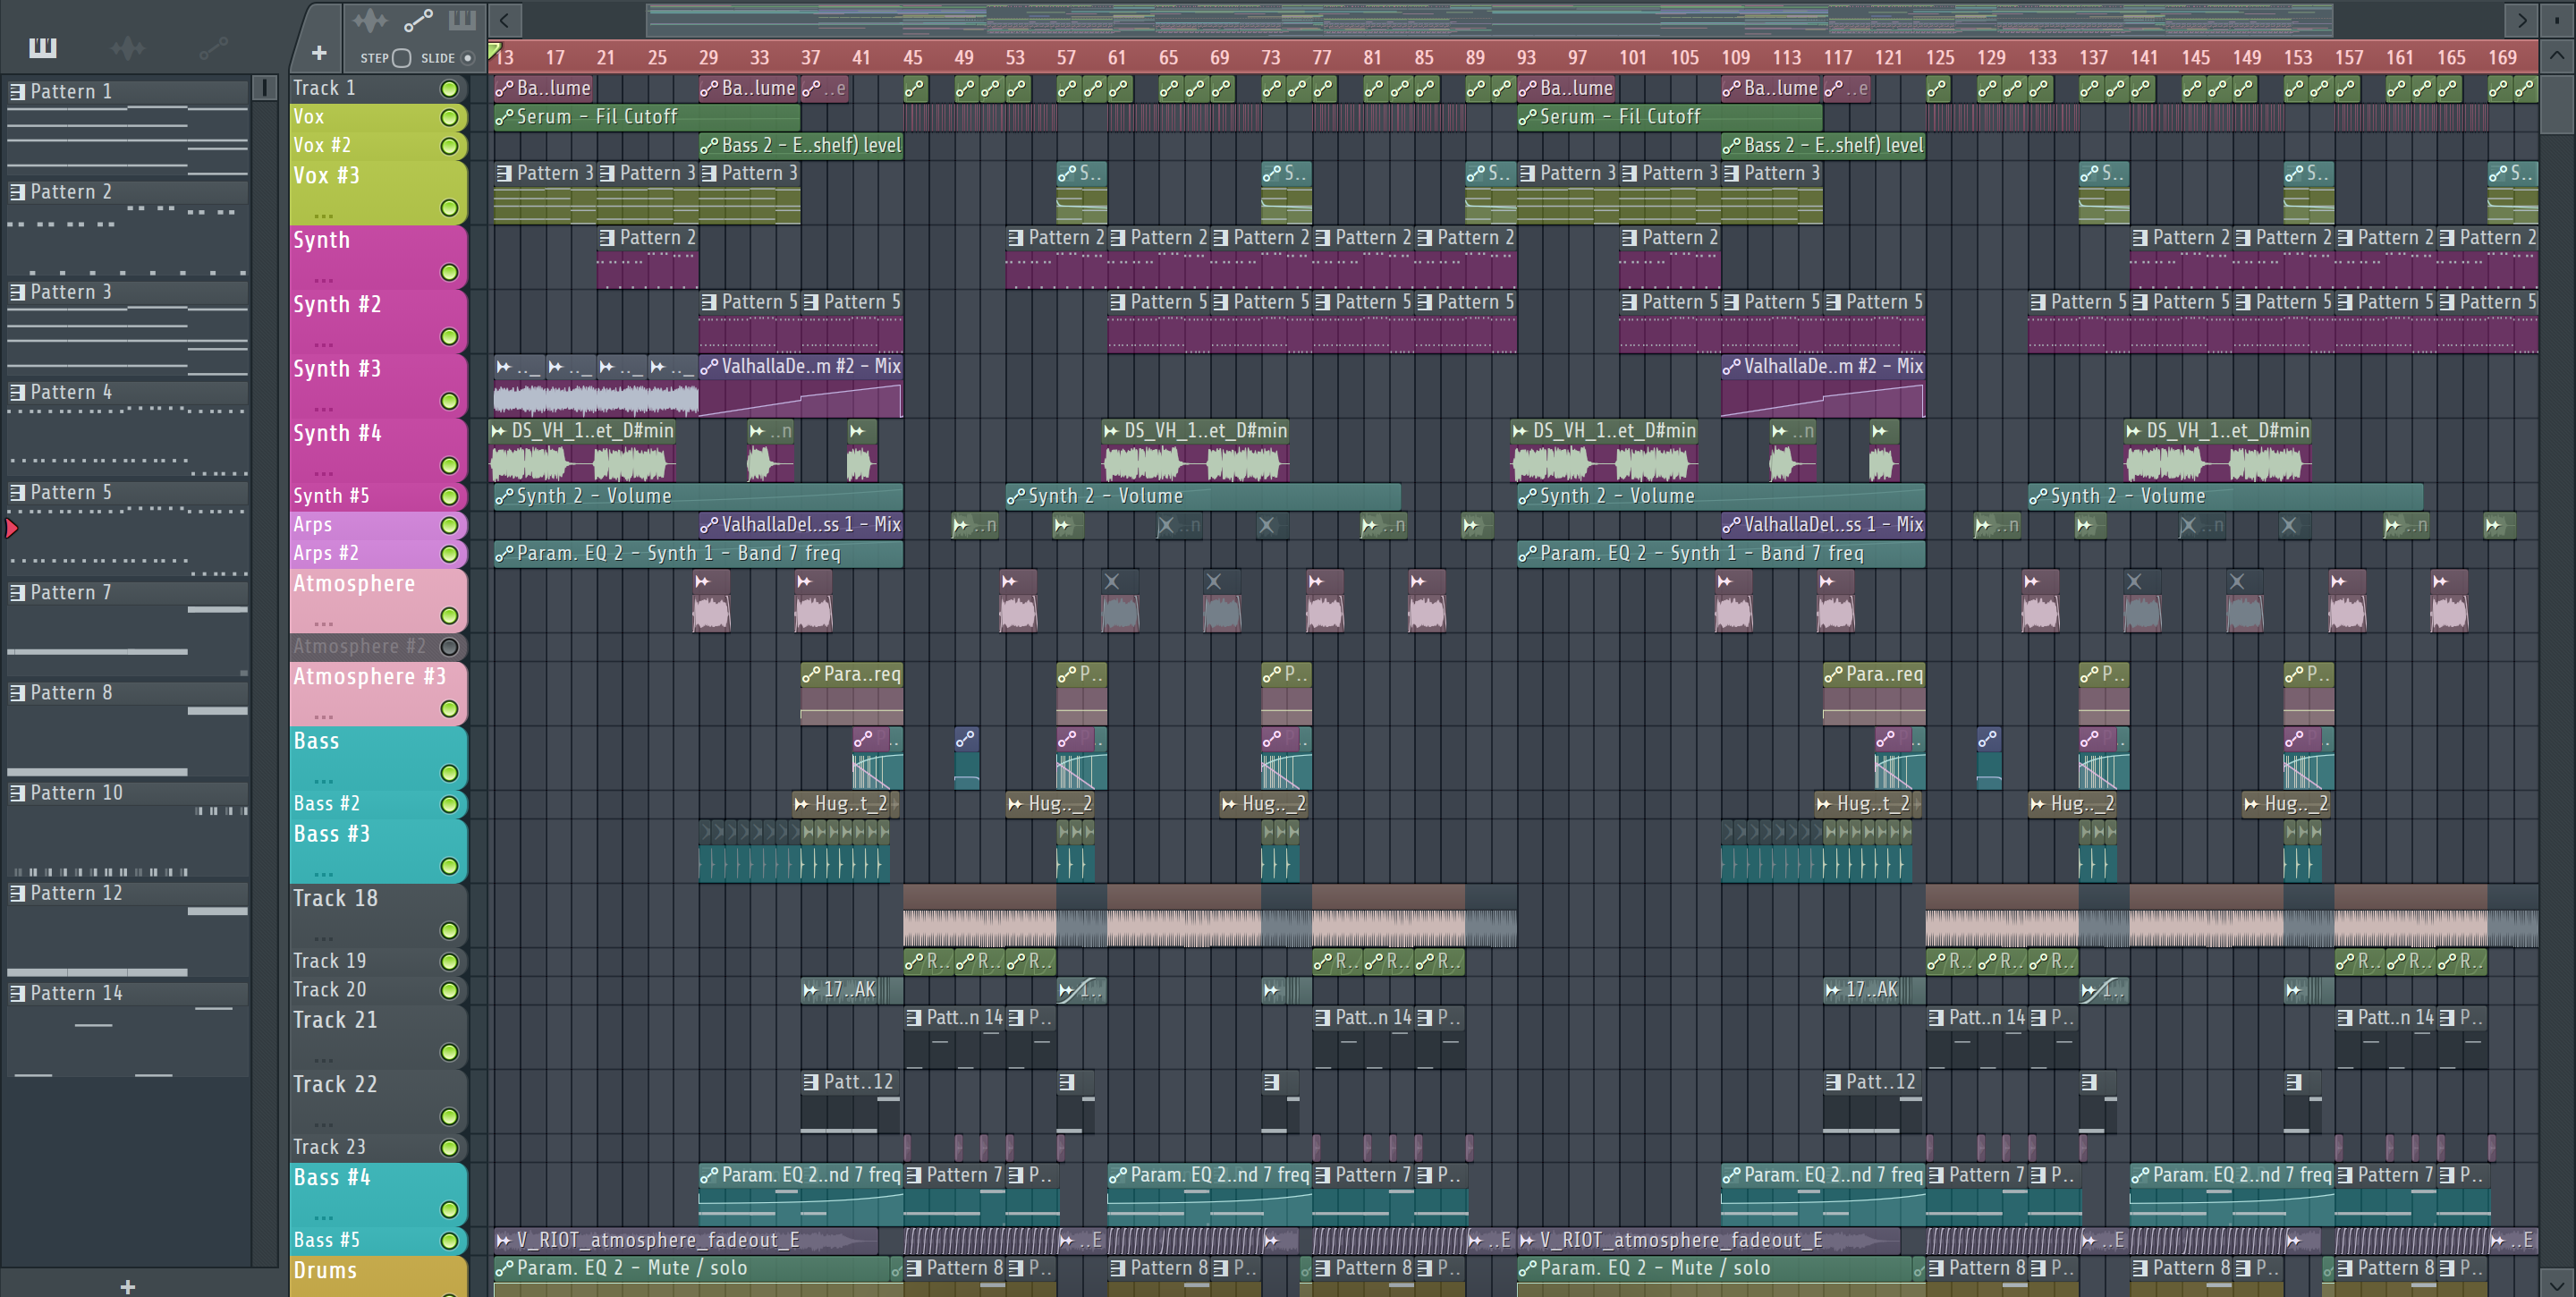Click the playlist overview minimap scrollbar
This screenshot has width=2576, height=1297.
(1490, 20)
